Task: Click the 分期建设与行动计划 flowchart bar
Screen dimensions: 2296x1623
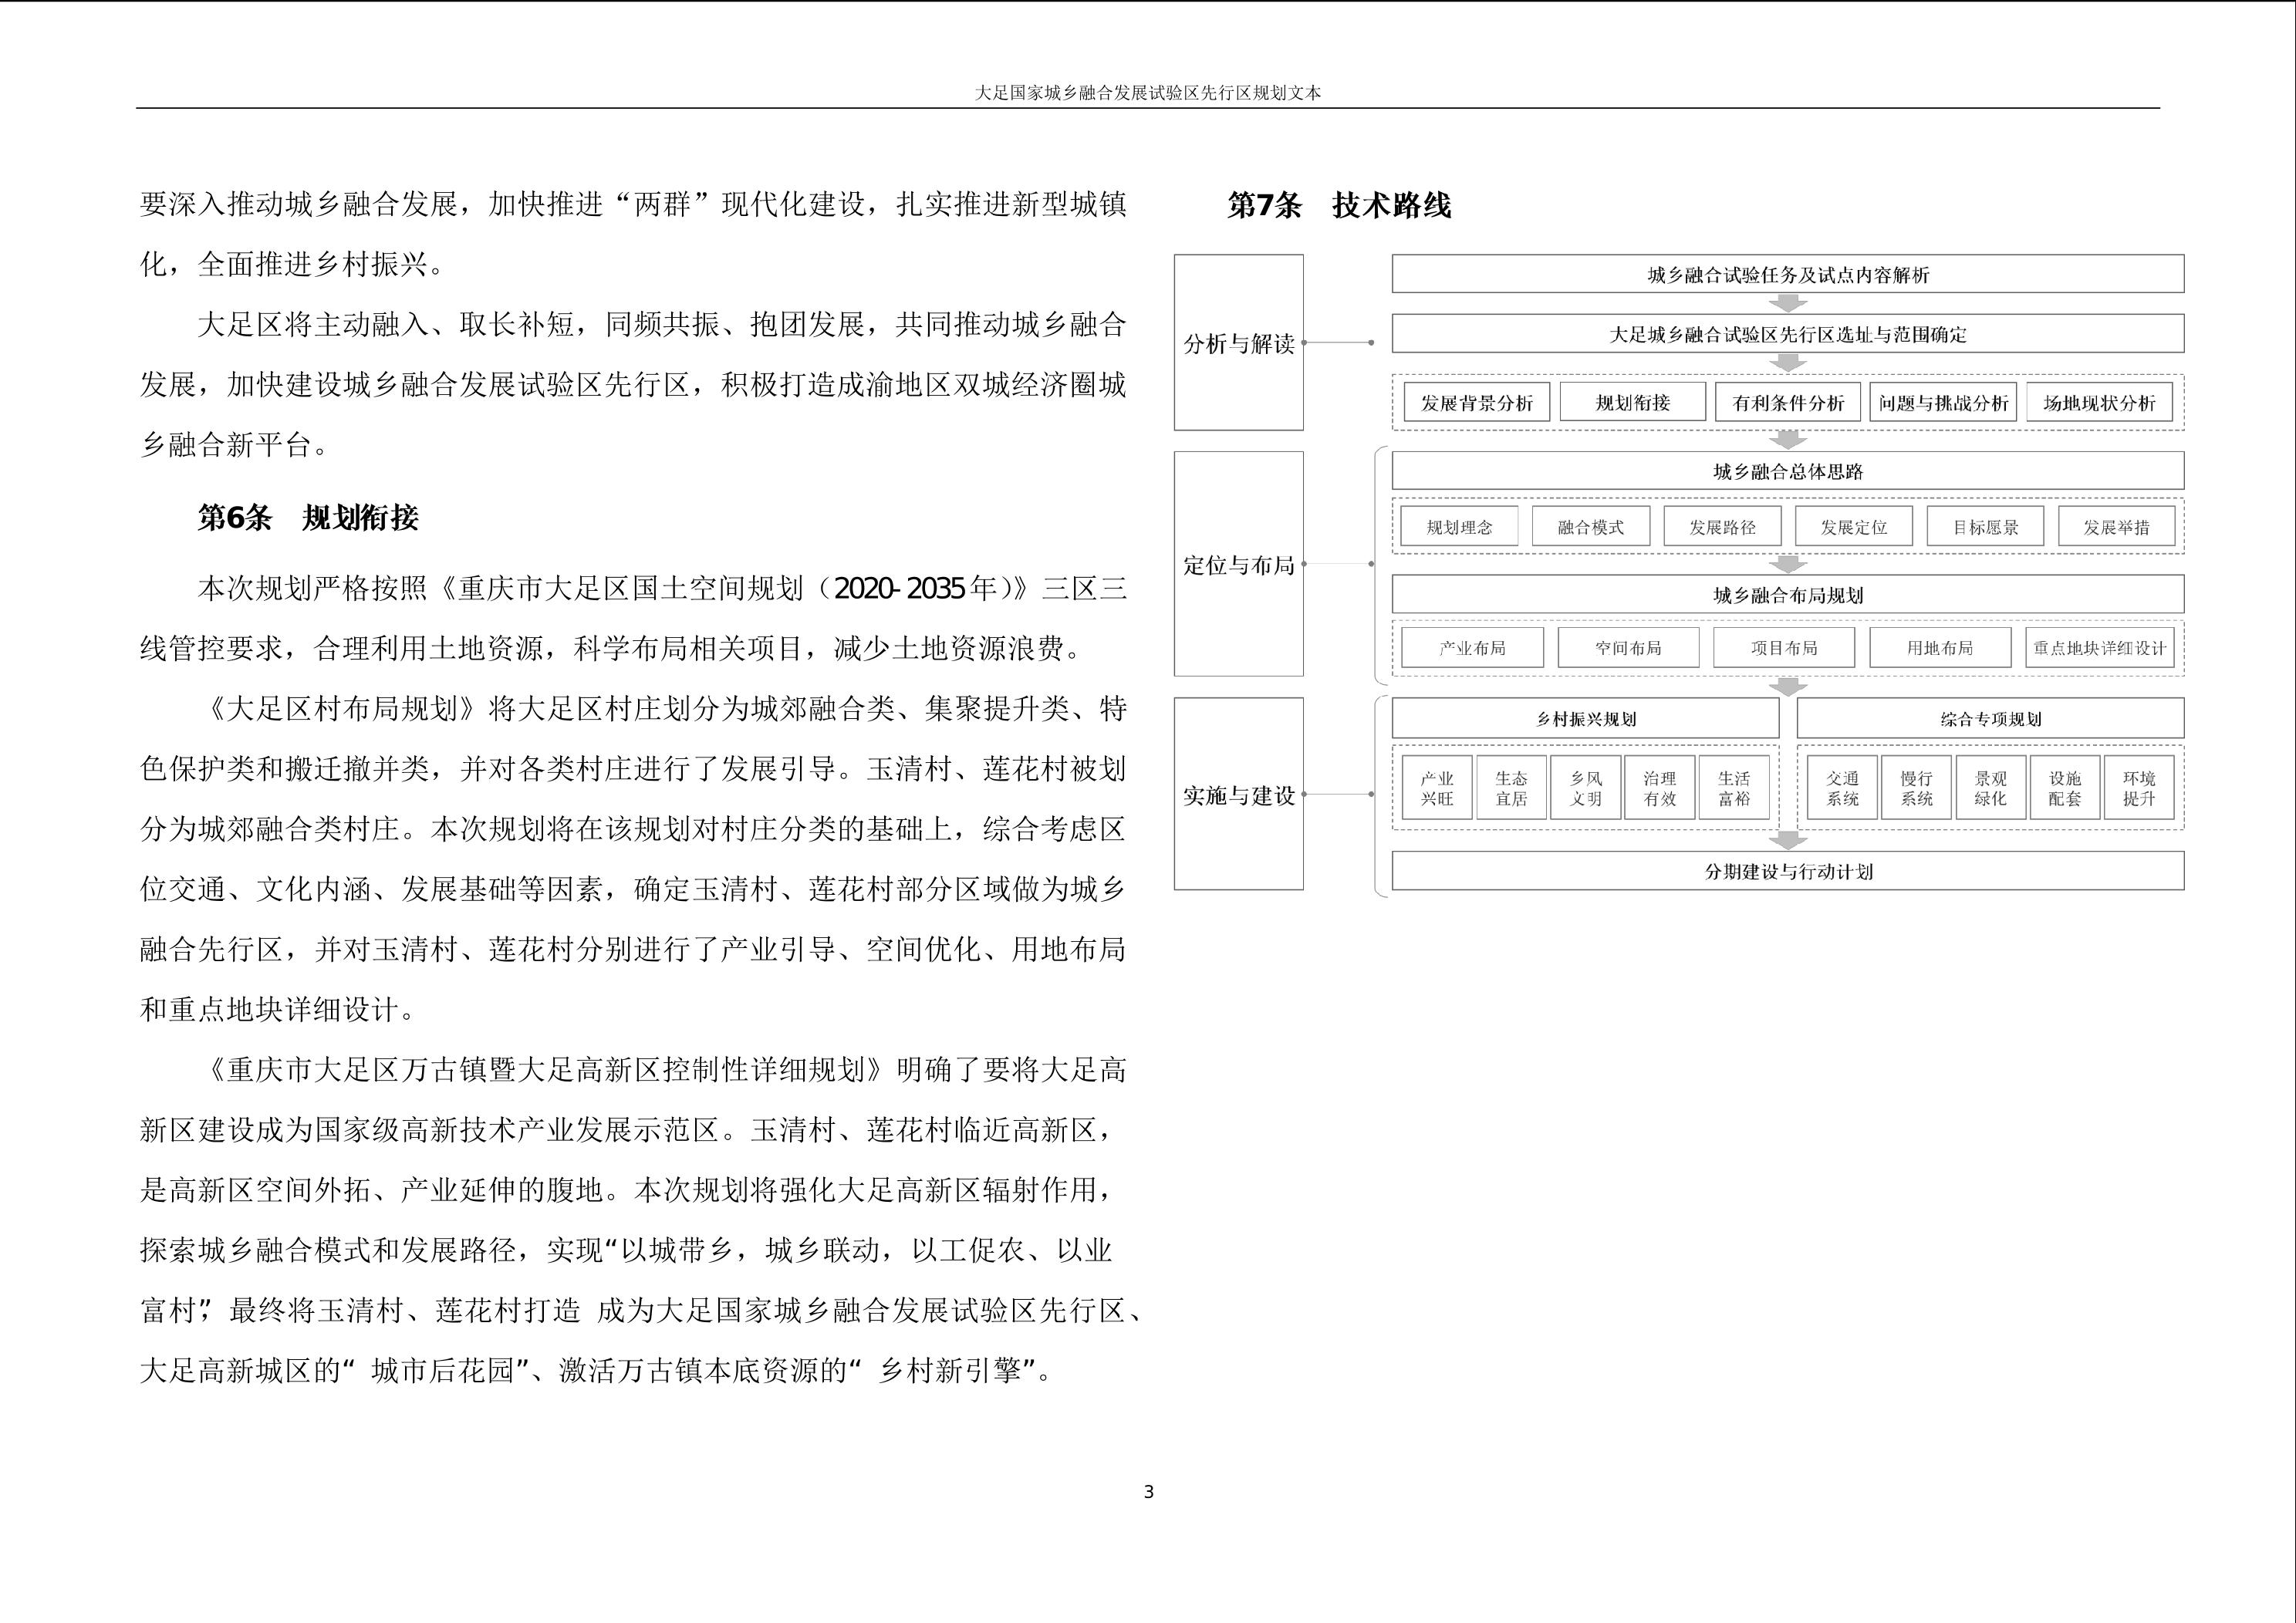Action: (1787, 871)
